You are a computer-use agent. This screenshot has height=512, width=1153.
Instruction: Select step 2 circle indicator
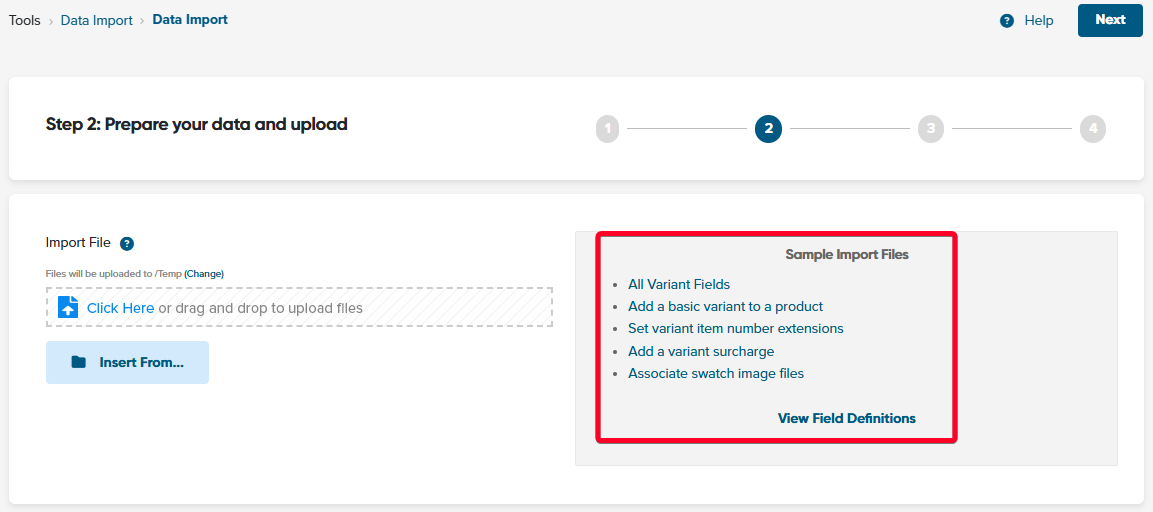pos(768,129)
